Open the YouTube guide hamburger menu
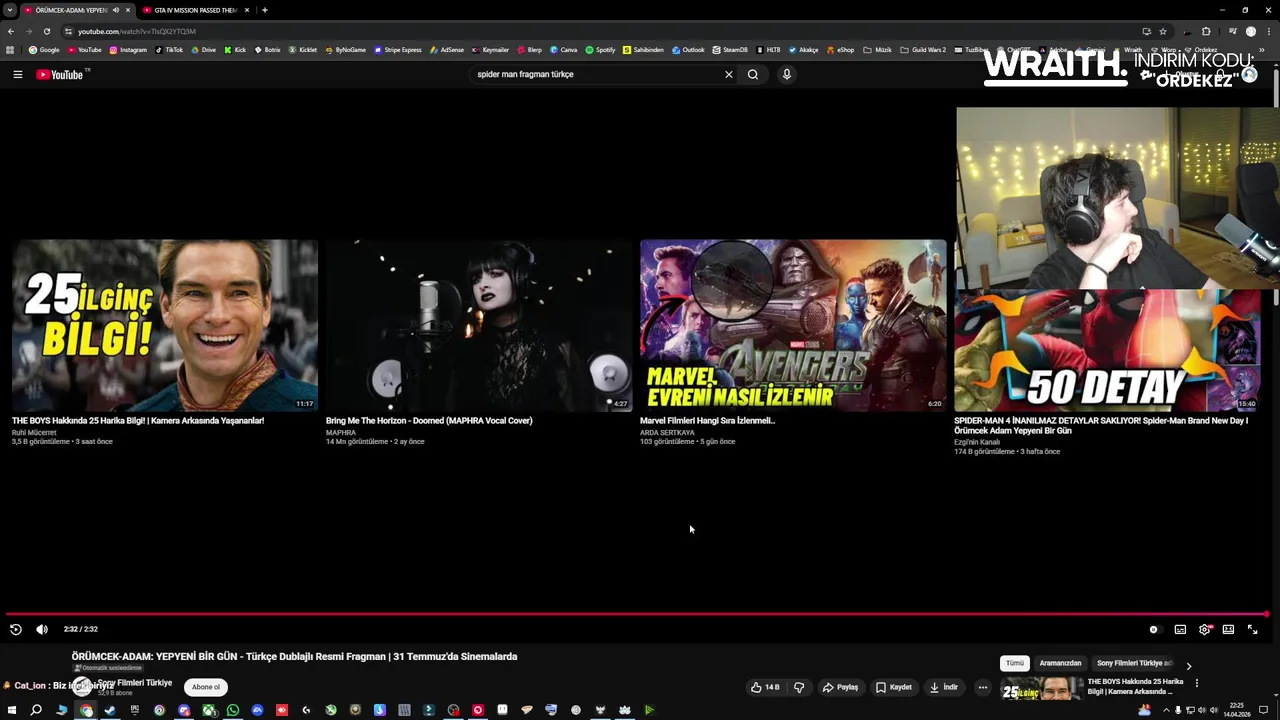This screenshot has height=720, width=1280. [x=17, y=74]
